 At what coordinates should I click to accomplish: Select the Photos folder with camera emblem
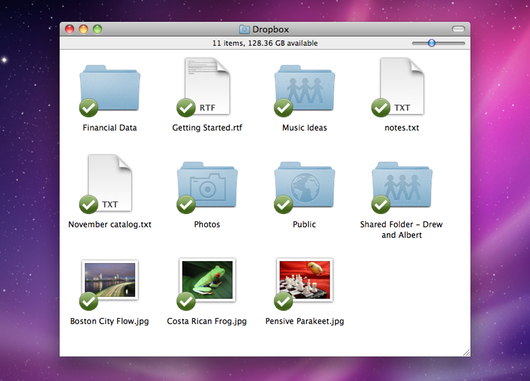click(207, 185)
